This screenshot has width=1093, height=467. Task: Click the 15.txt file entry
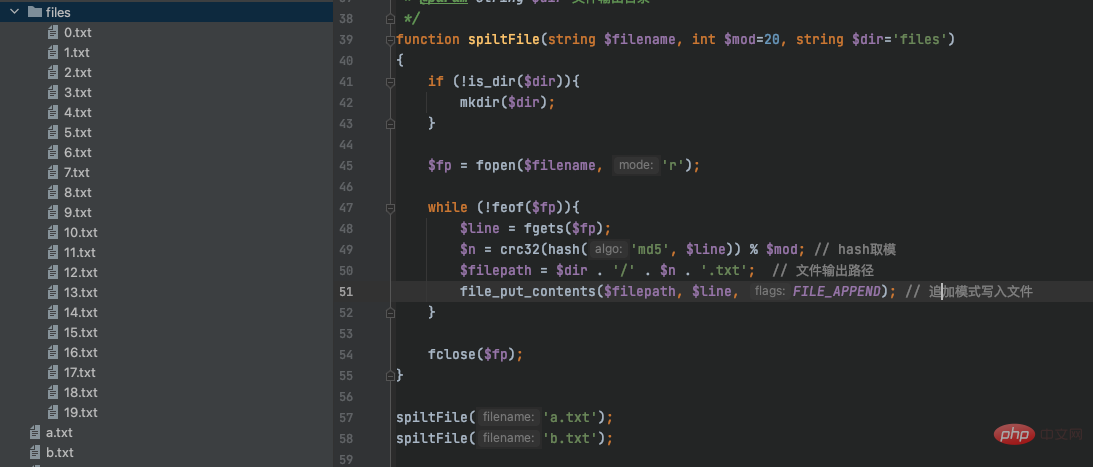[x=81, y=332]
